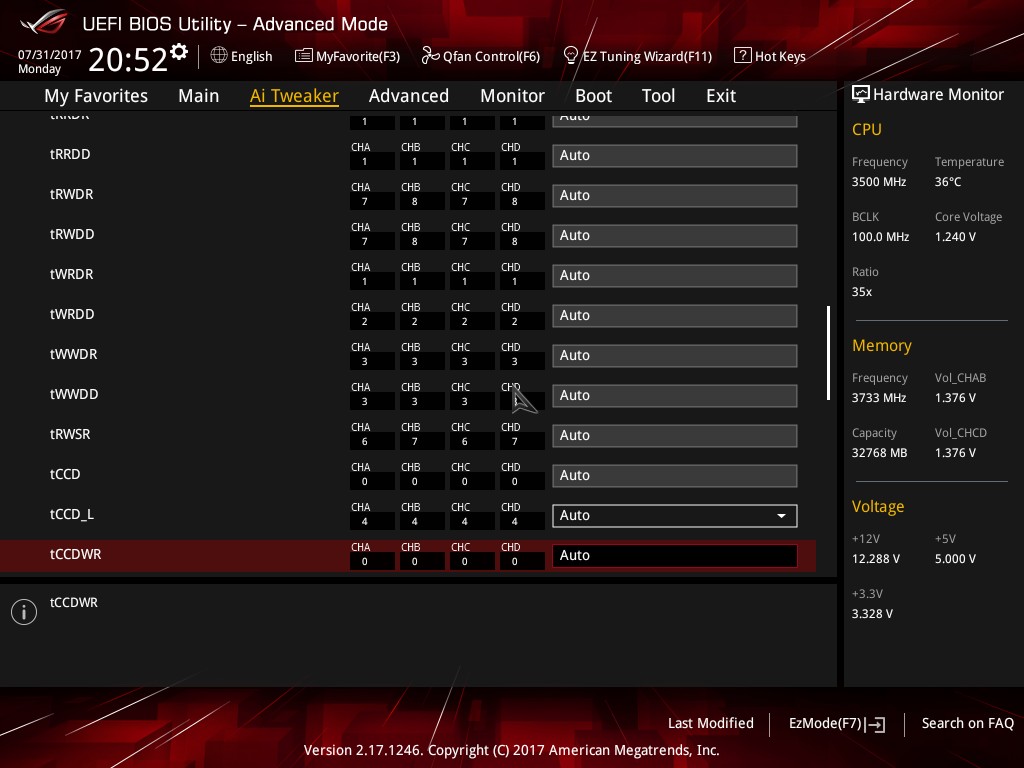
Task: Click the CPU frequency 3500 MHz value
Action: pos(879,182)
